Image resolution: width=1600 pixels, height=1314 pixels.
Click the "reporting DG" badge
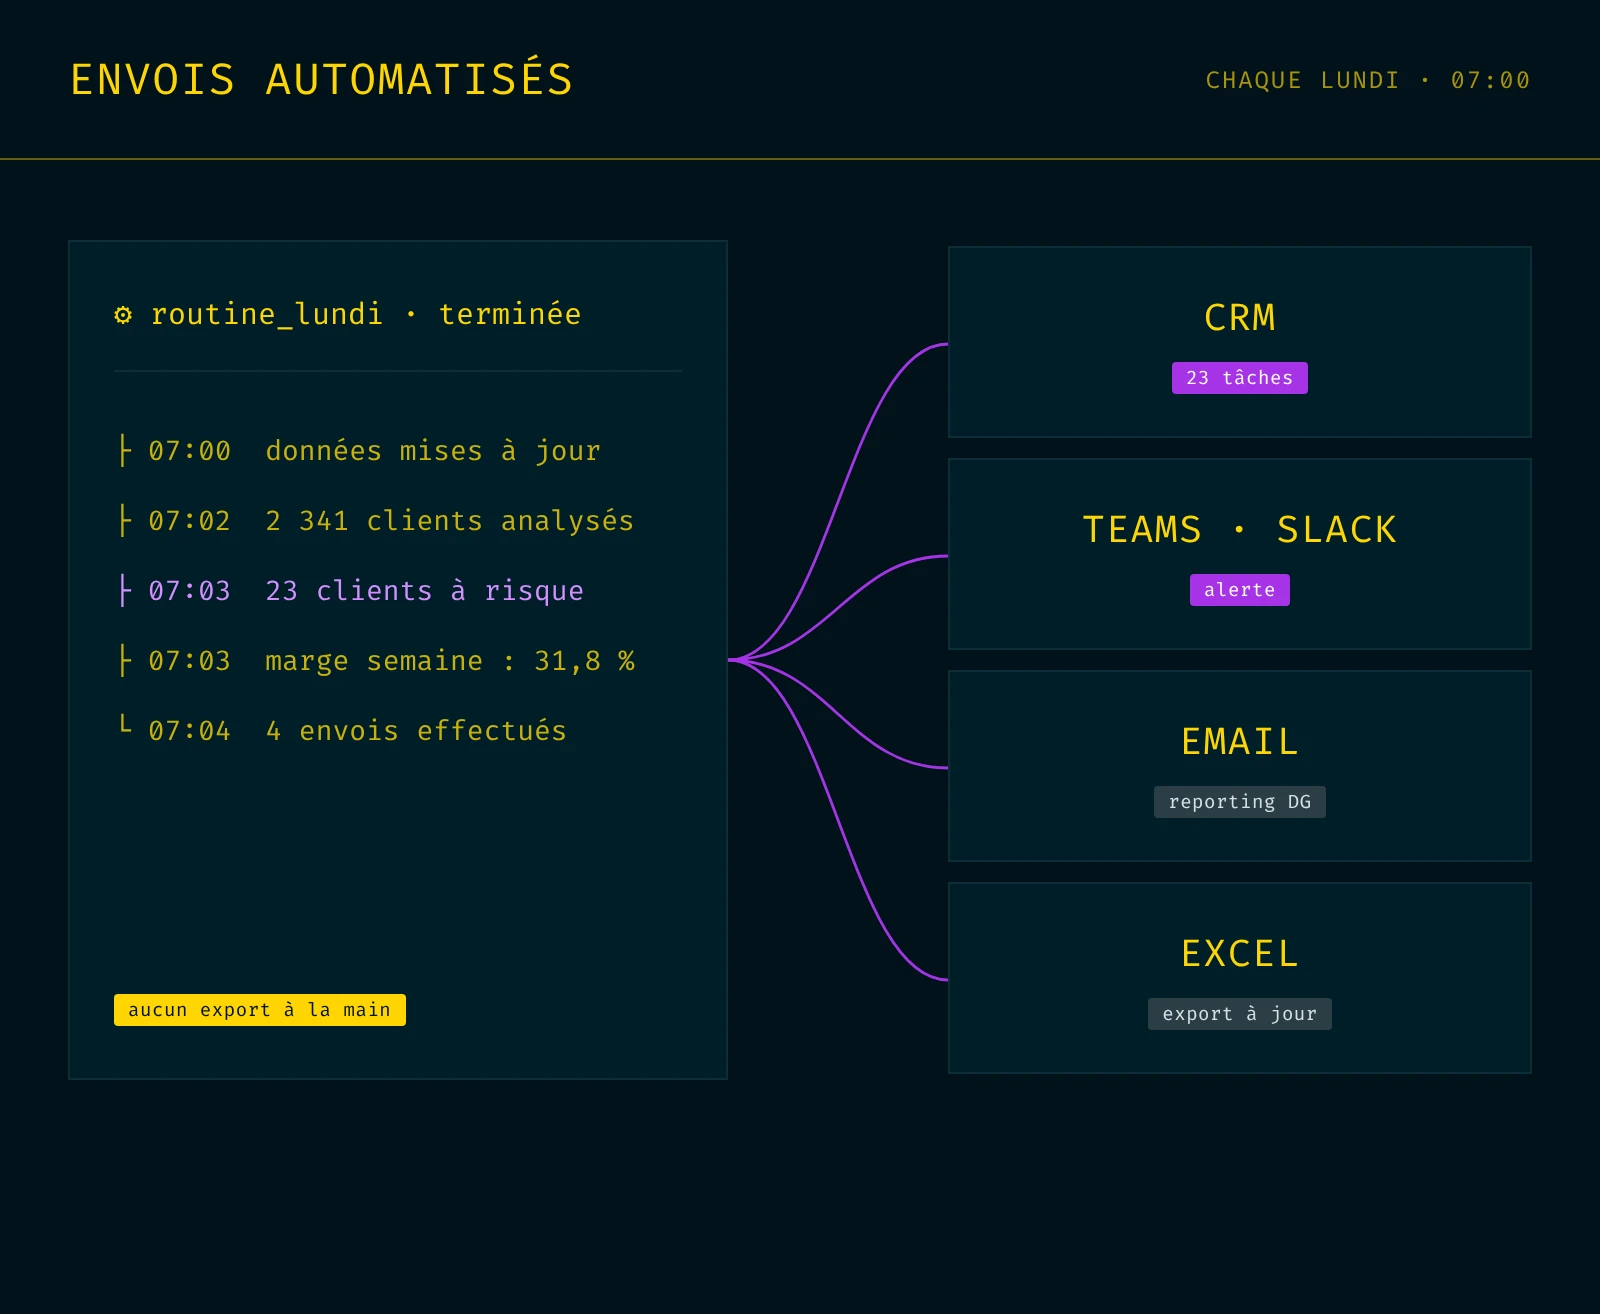coord(1240,802)
